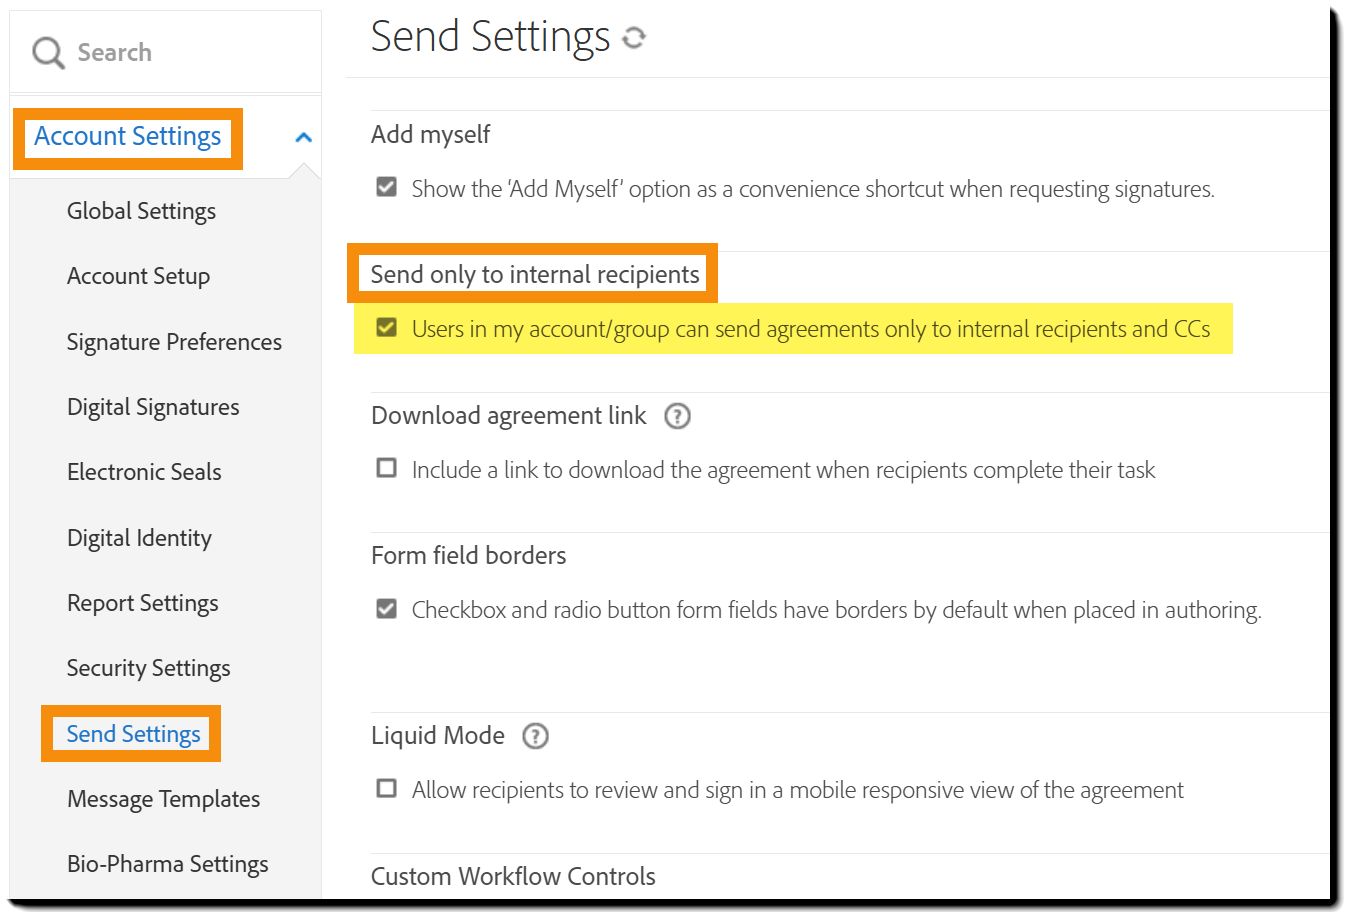The height and width of the screenshot is (912, 1345).
Task: Select Security Settings in sidebar
Action: [x=148, y=668]
